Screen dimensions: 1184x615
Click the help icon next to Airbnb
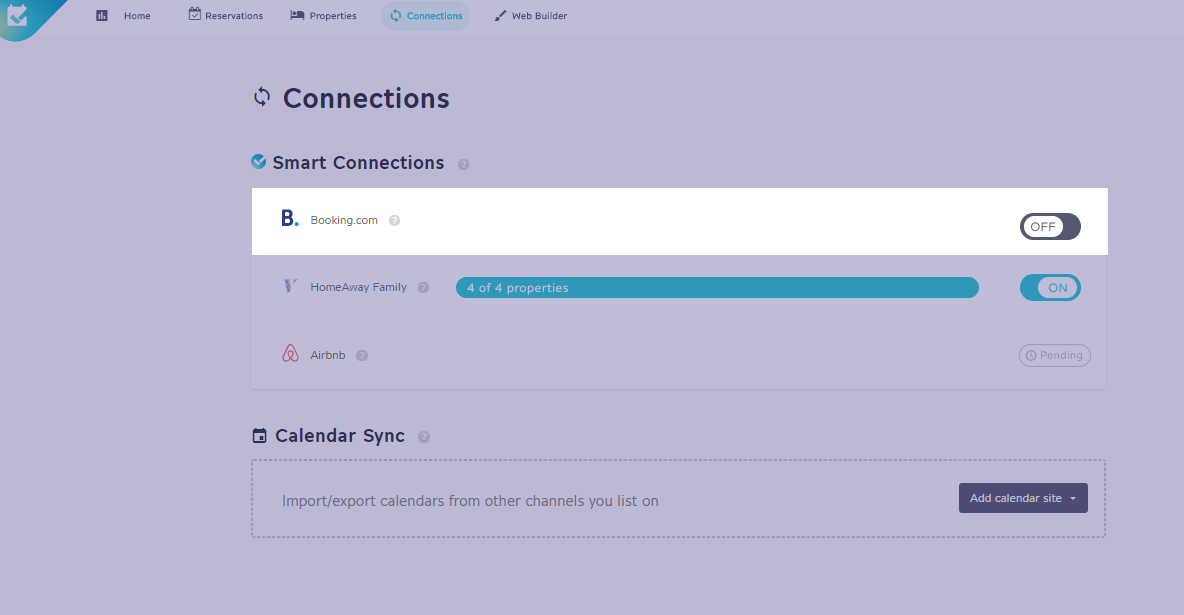coord(362,355)
